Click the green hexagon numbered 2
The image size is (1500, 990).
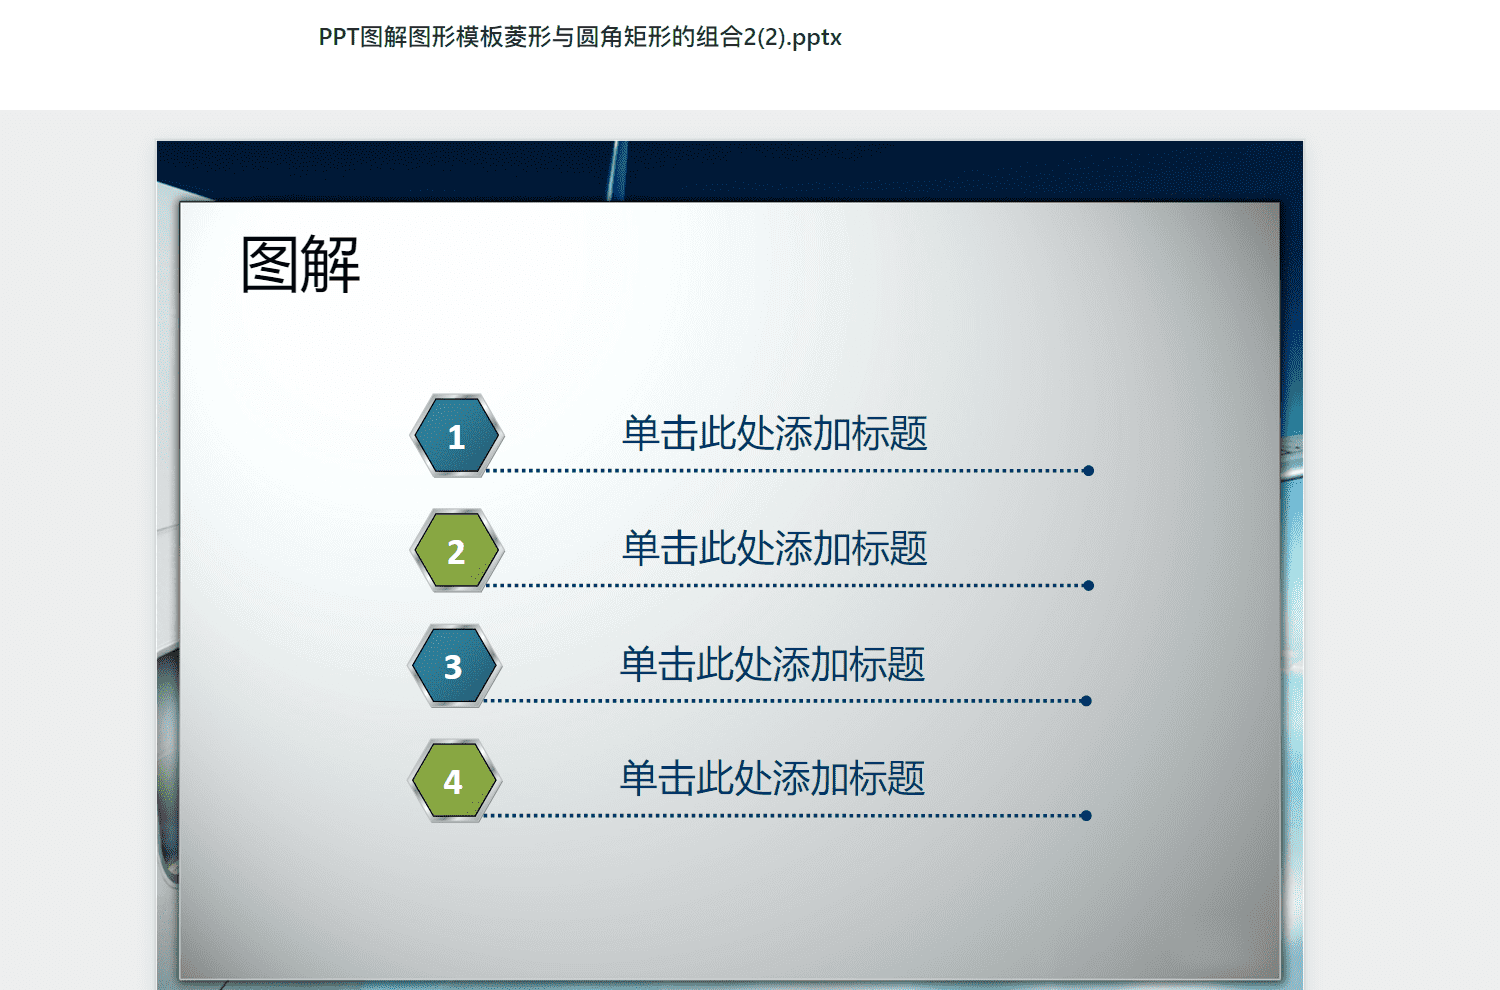pyautogui.click(x=457, y=551)
